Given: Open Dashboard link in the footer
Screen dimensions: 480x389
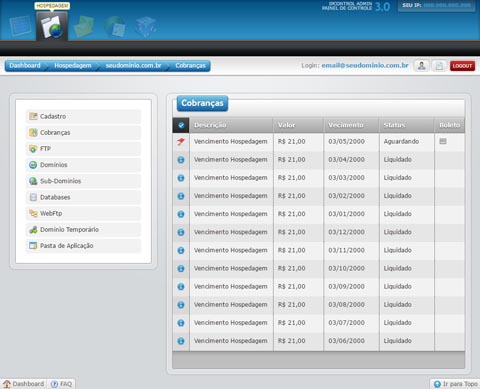Looking at the screenshot, I should (23, 384).
